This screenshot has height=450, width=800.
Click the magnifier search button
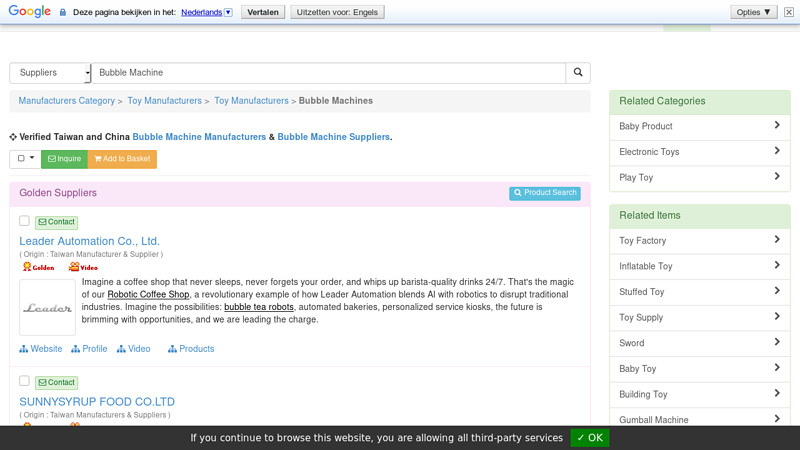pyautogui.click(x=577, y=73)
